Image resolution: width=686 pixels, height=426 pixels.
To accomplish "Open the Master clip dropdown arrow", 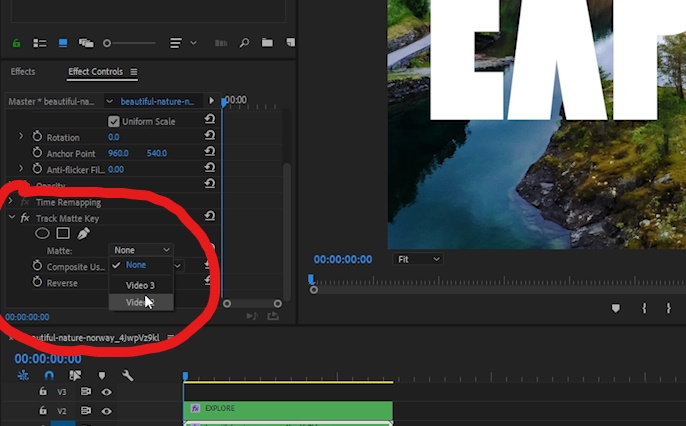I will [x=109, y=101].
